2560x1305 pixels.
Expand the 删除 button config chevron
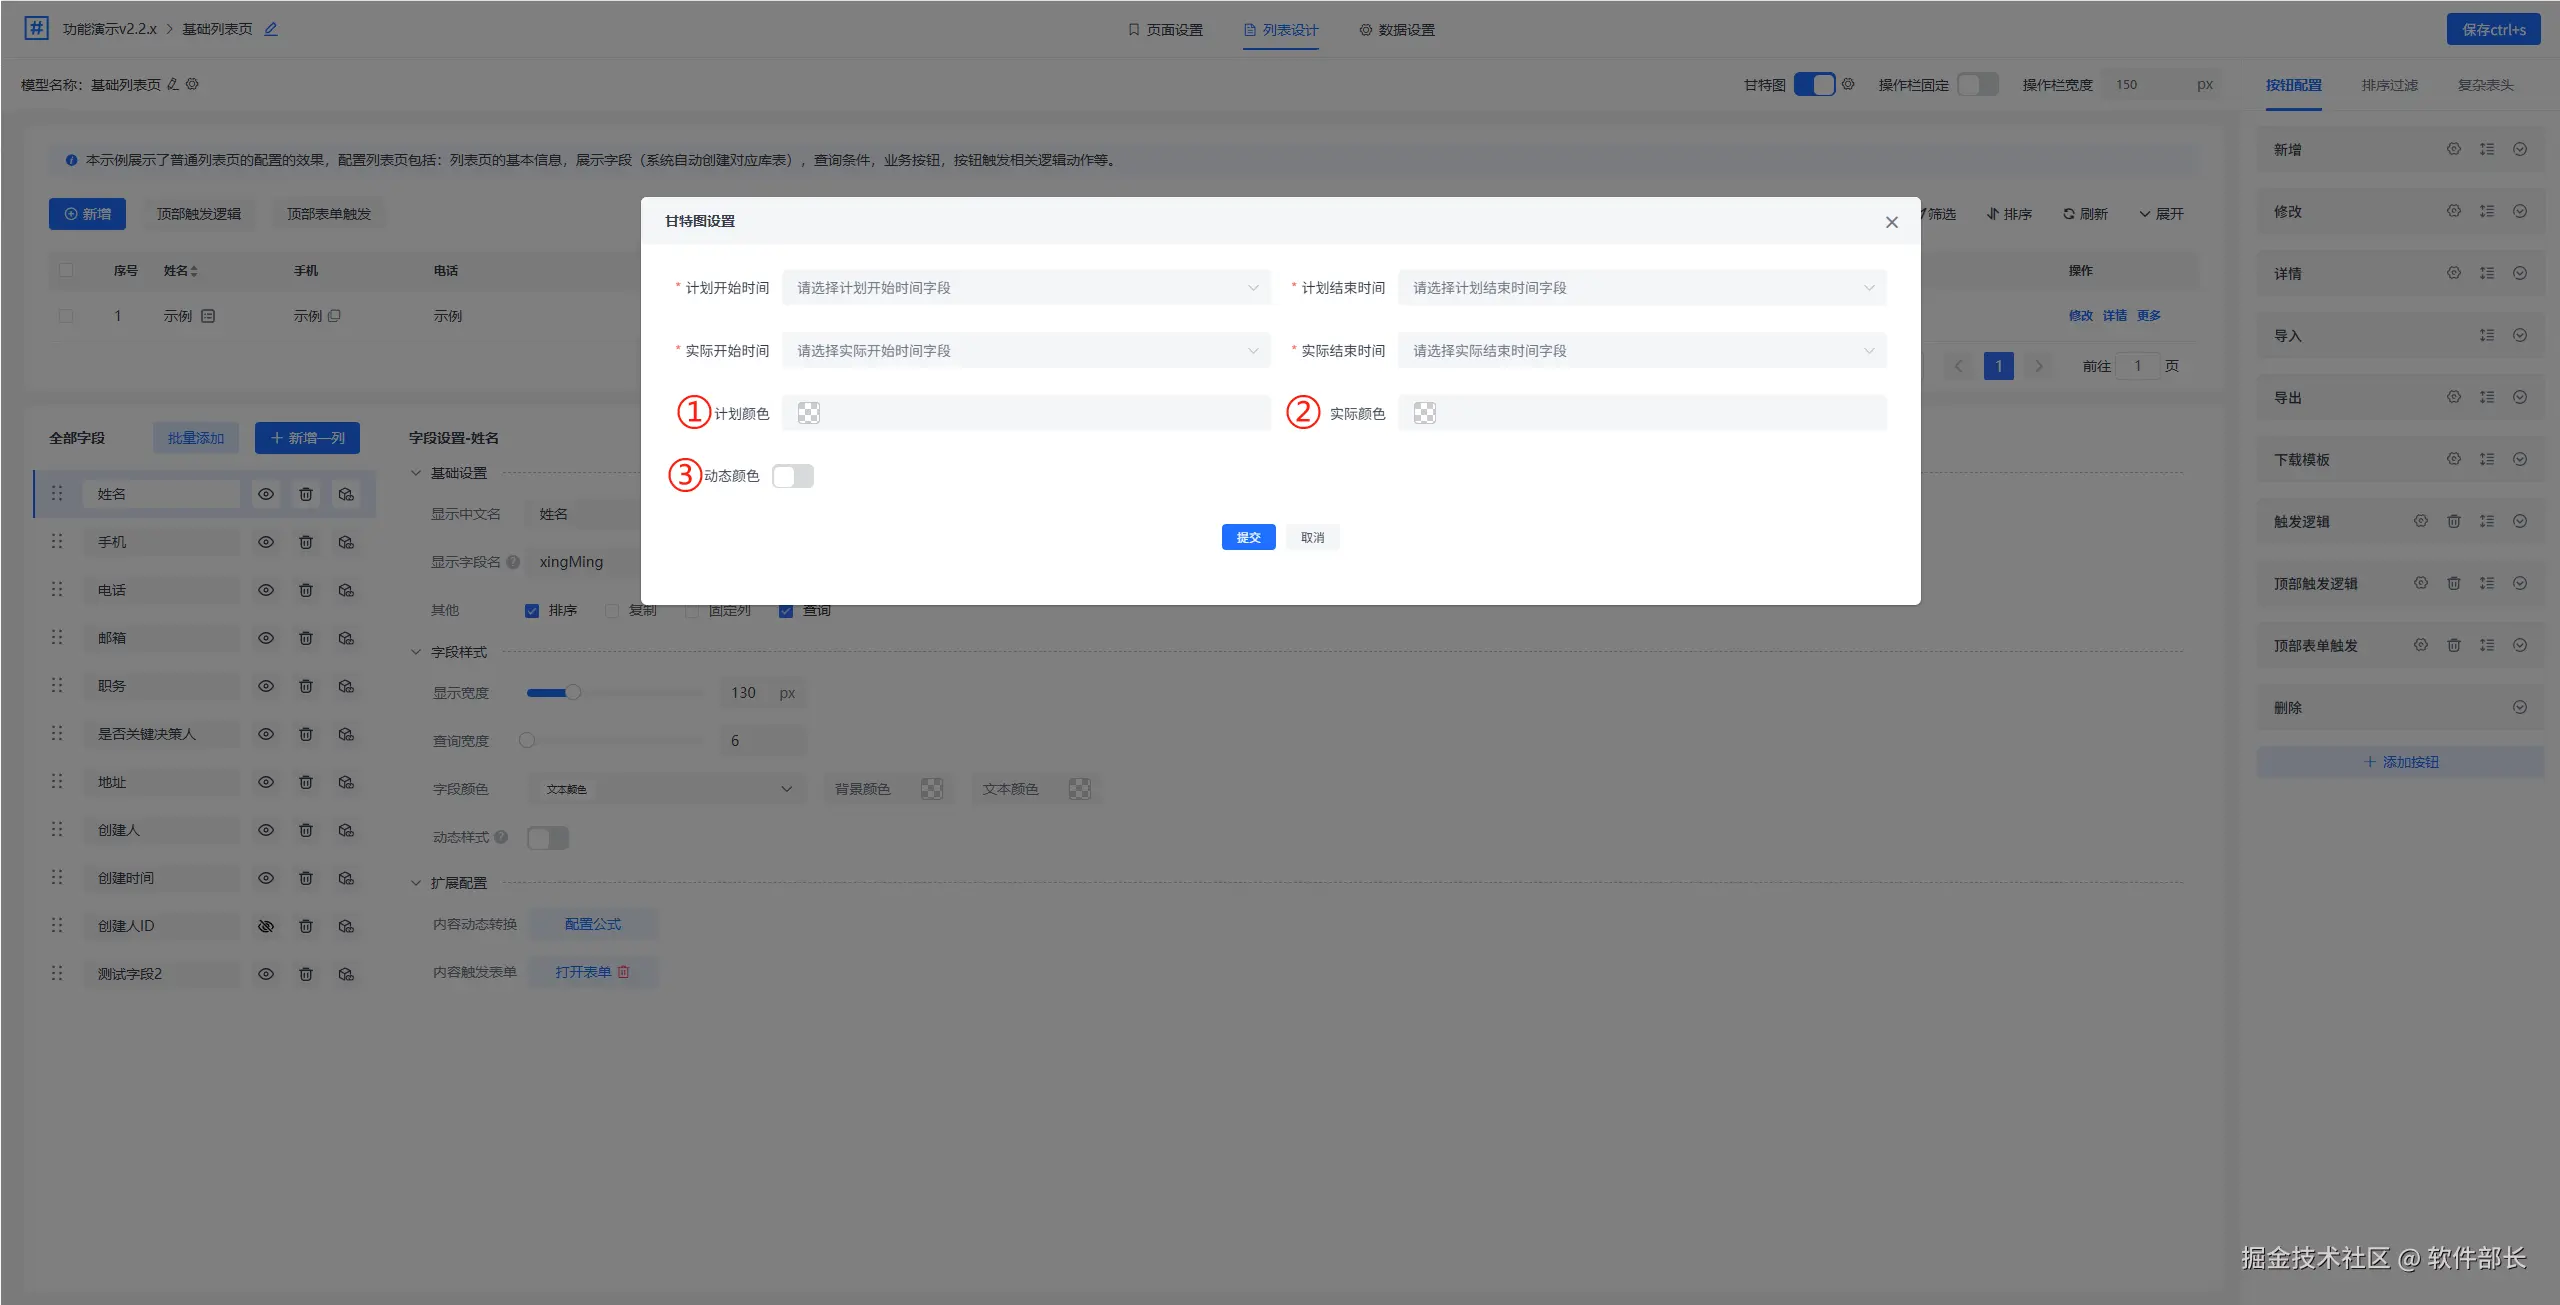point(2520,707)
